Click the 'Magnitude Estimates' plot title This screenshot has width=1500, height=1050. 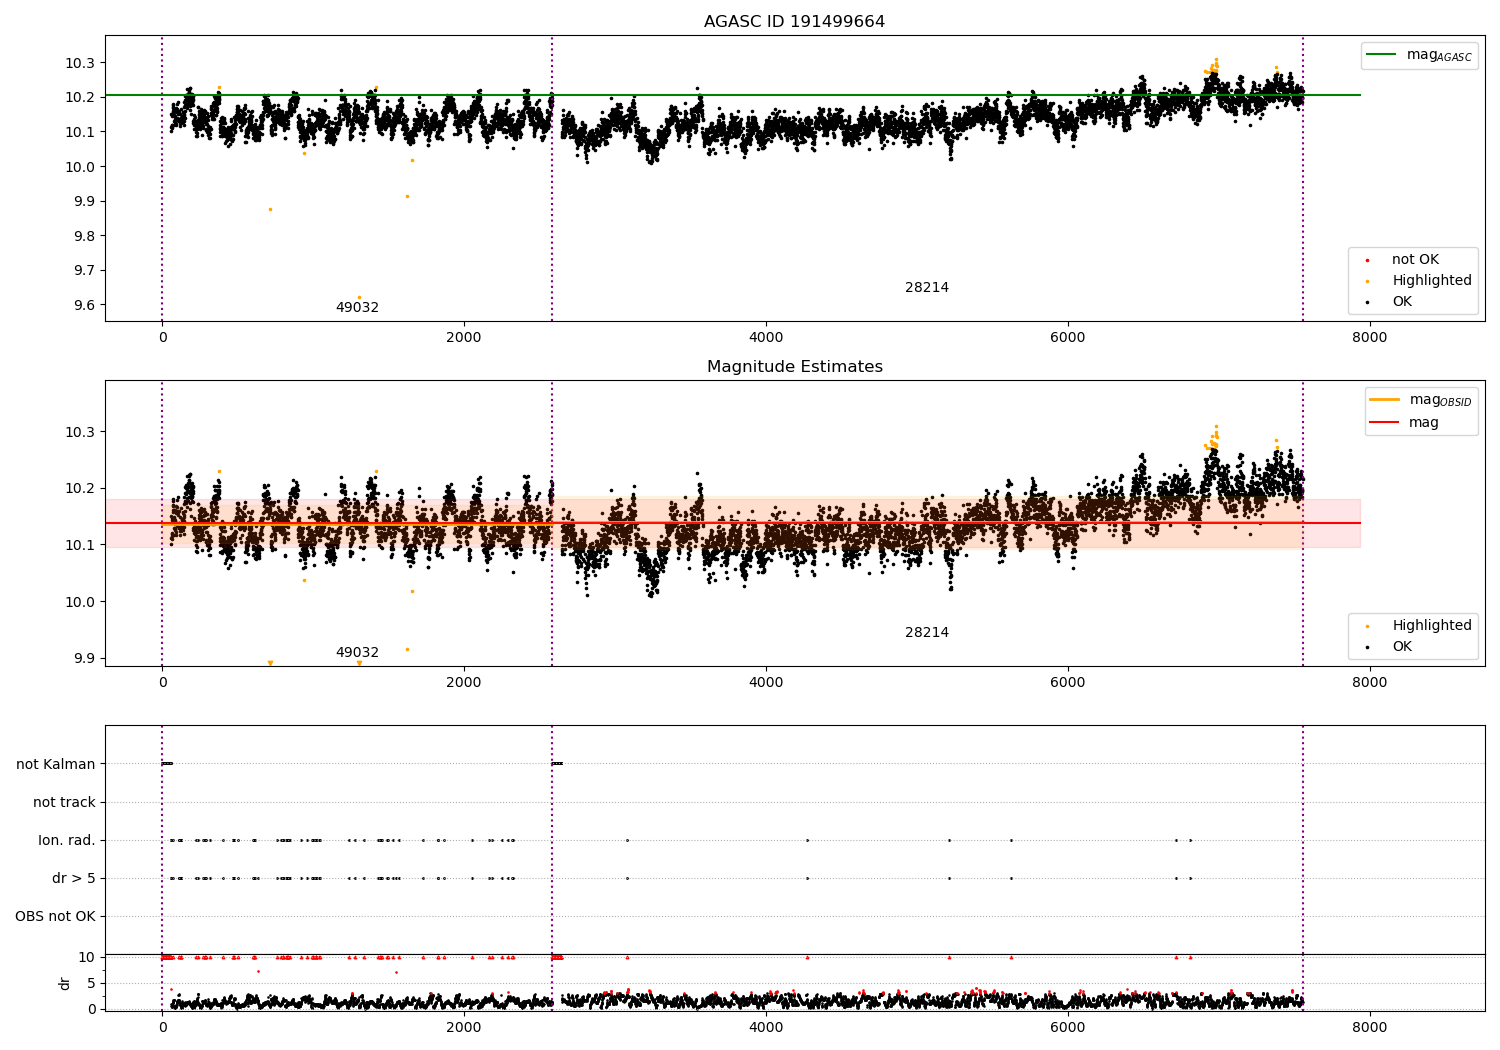coord(794,367)
